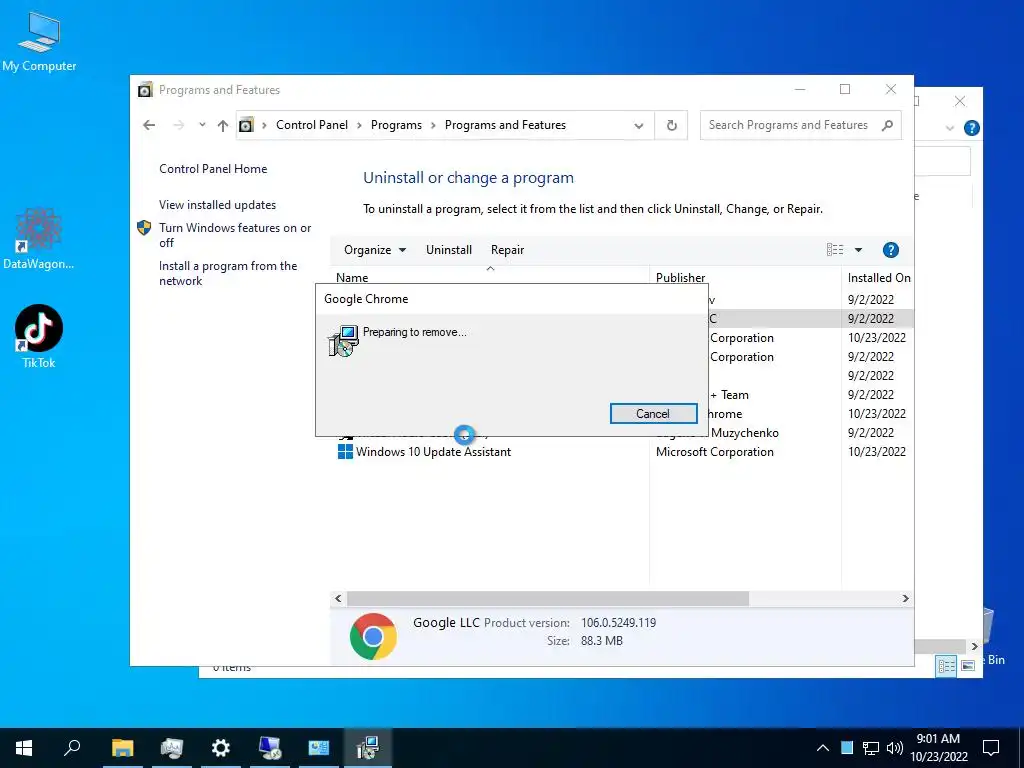
Task: Select the installer task in the taskbar
Action: pyautogui.click(x=368, y=748)
